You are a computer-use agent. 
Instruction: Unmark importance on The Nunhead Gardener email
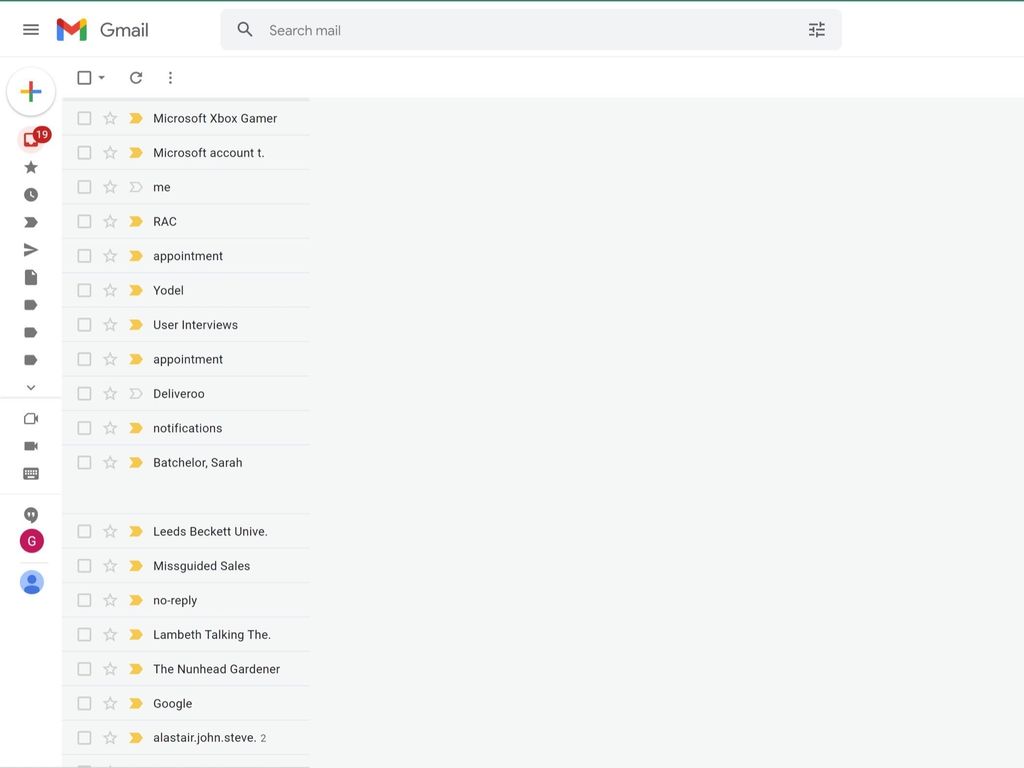(136, 669)
